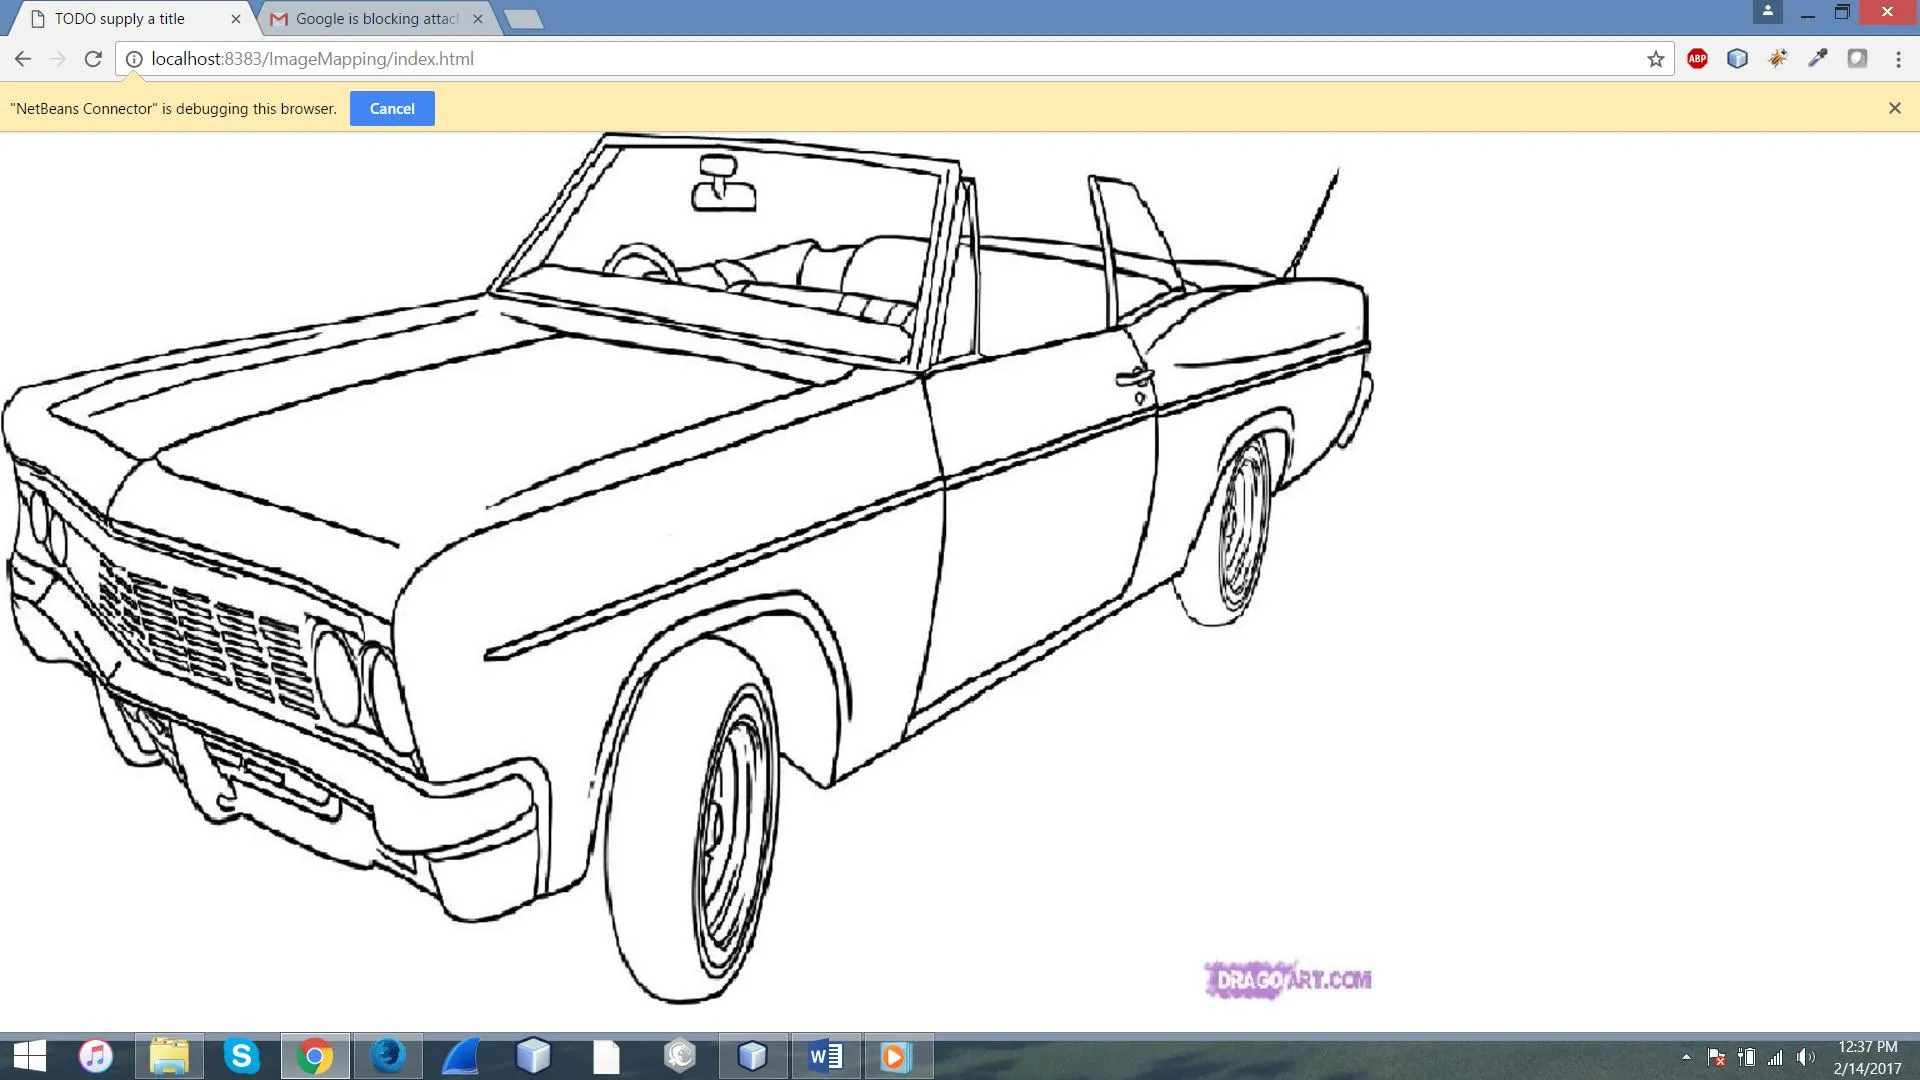The image size is (1920, 1080).
Task: Go back to the previous page
Action: click(x=23, y=59)
